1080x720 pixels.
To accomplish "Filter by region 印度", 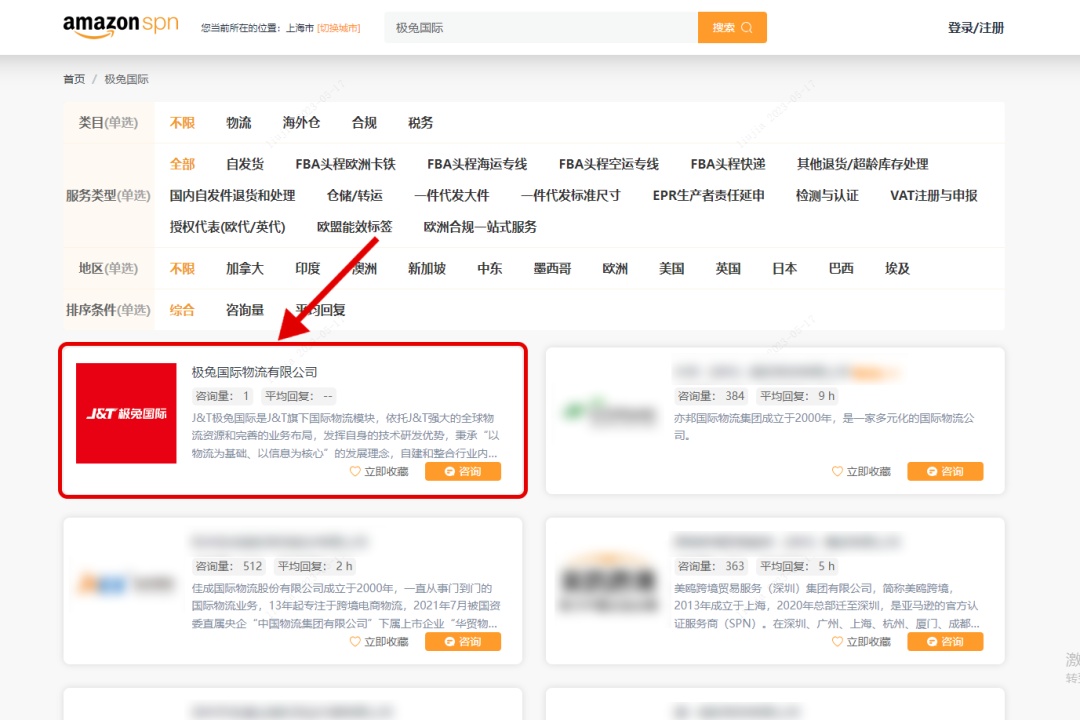I will (307, 268).
